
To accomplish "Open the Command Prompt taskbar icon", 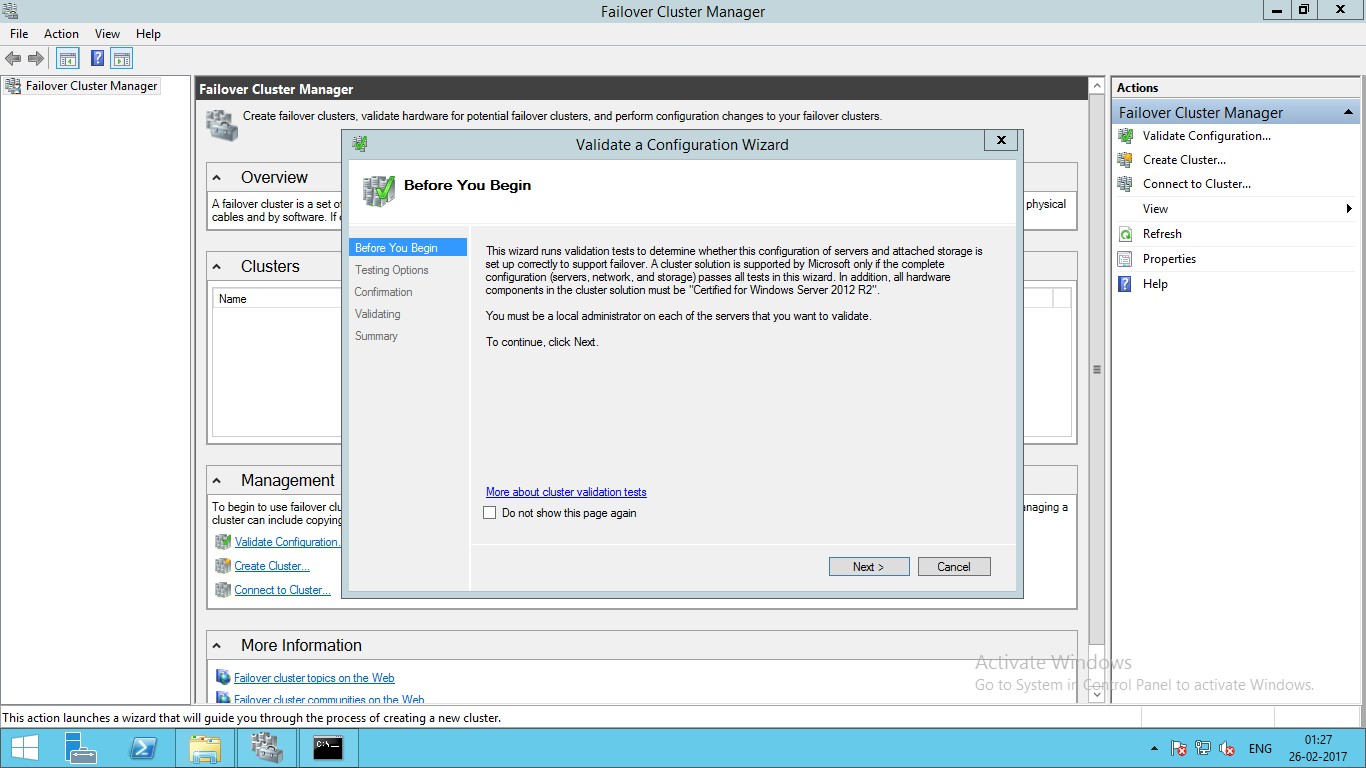I will pyautogui.click(x=329, y=748).
